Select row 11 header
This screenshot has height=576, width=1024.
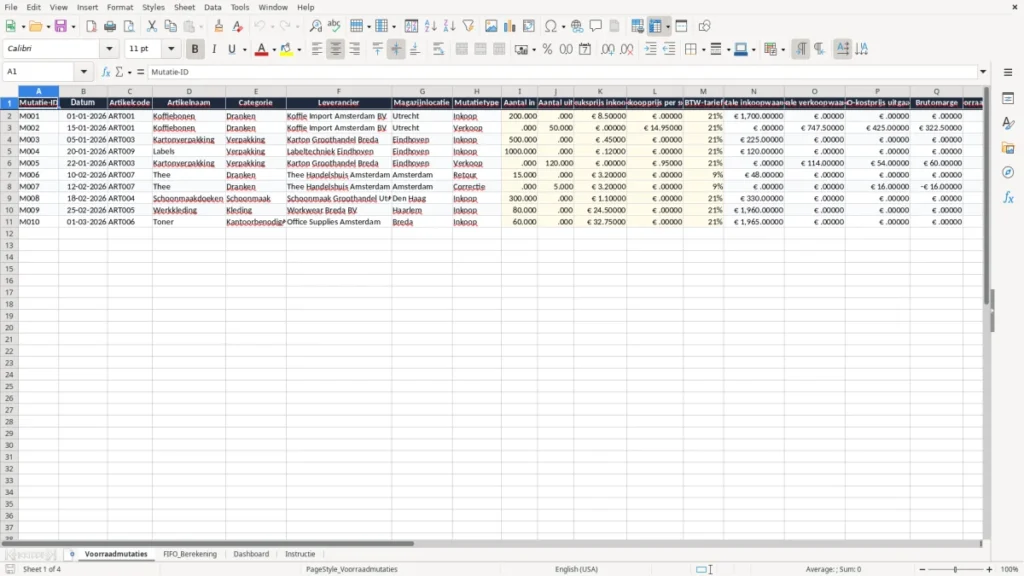click(x=9, y=222)
